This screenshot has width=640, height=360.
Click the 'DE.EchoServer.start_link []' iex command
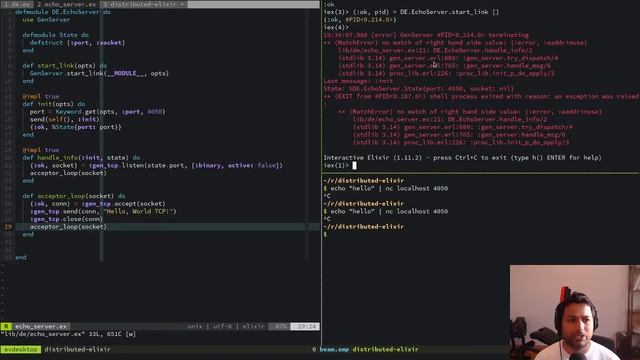(x=449, y=12)
